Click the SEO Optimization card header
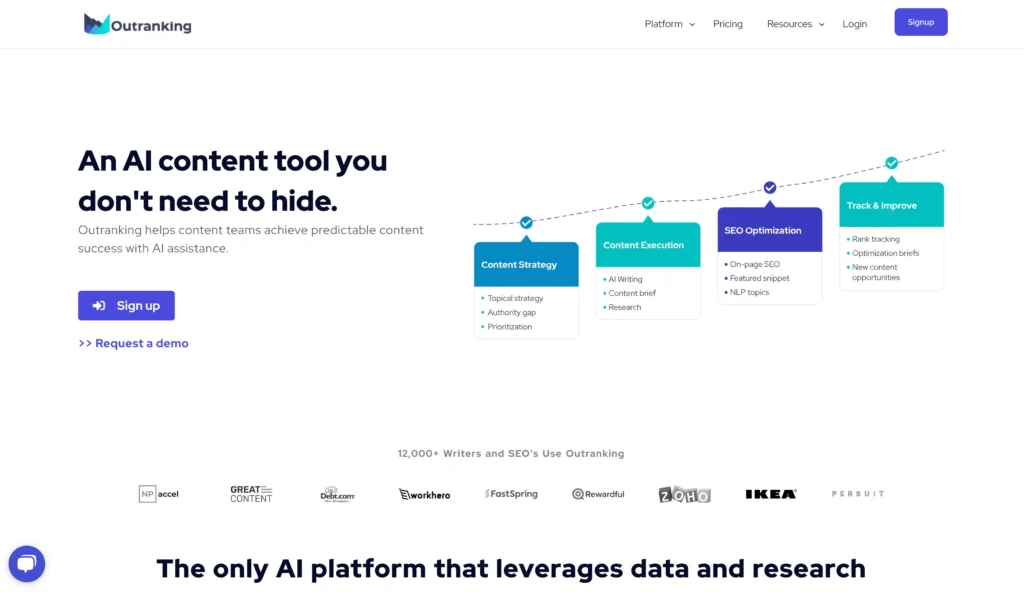This screenshot has width=1024, height=592. point(770,230)
